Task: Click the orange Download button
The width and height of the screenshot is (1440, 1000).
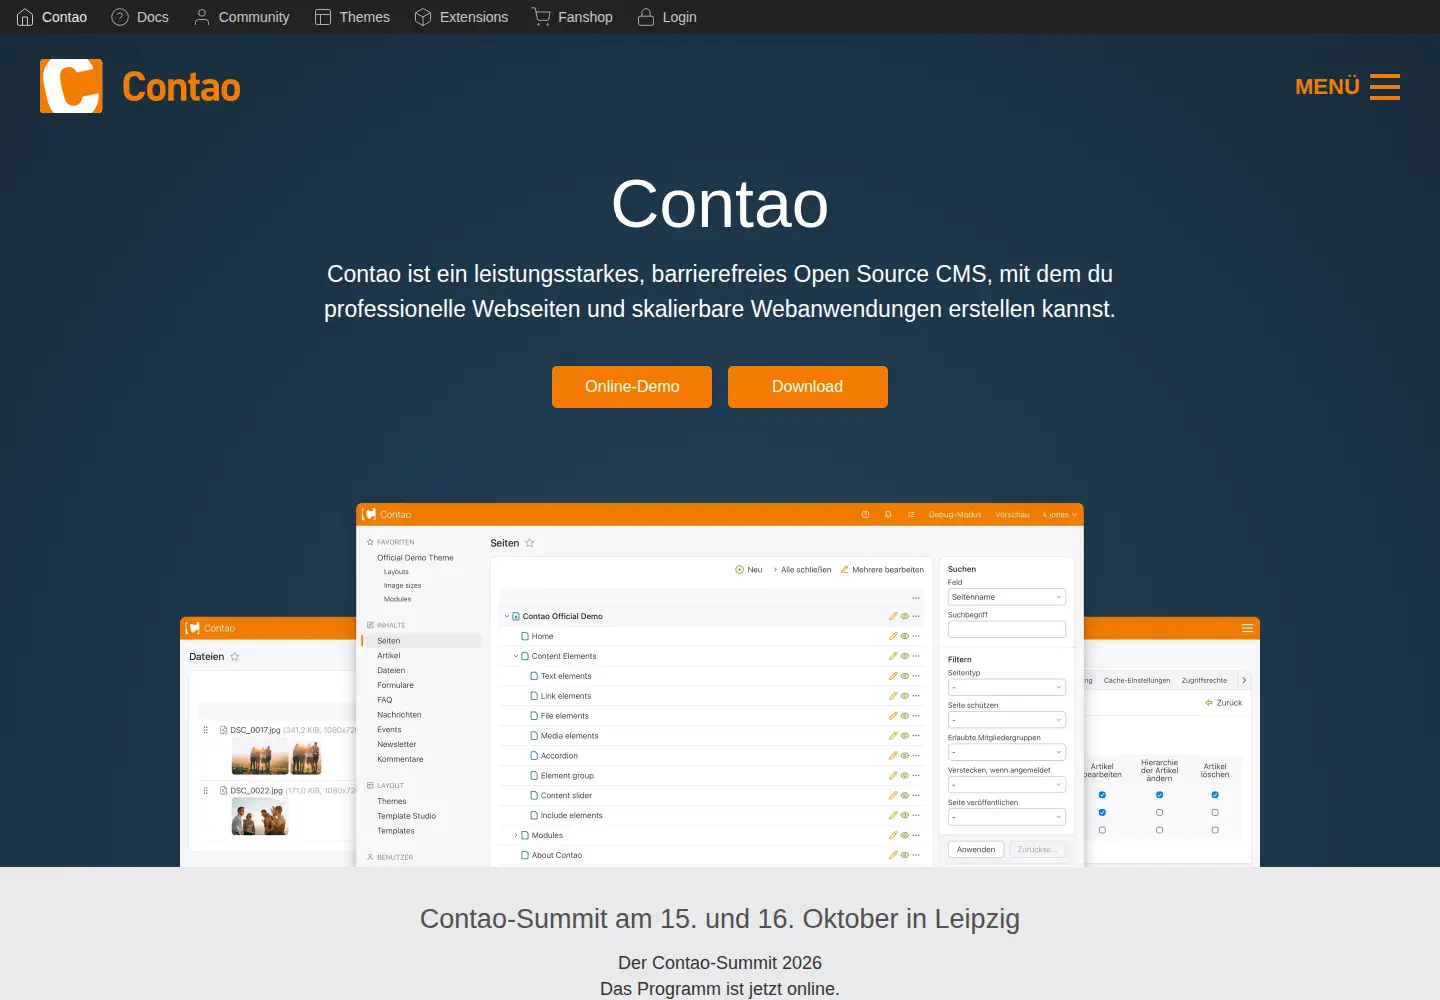Action: [808, 387]
